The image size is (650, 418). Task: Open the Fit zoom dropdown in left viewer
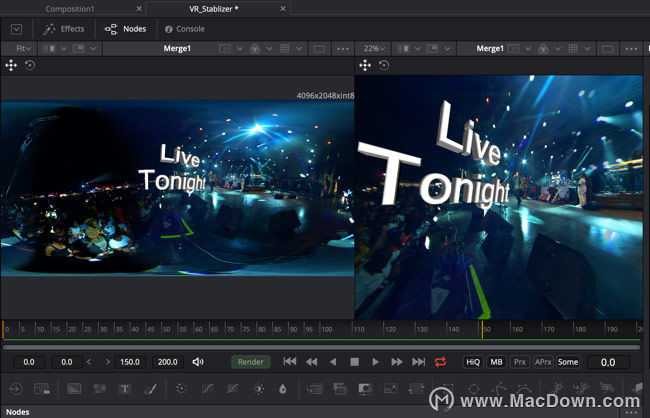23,49
